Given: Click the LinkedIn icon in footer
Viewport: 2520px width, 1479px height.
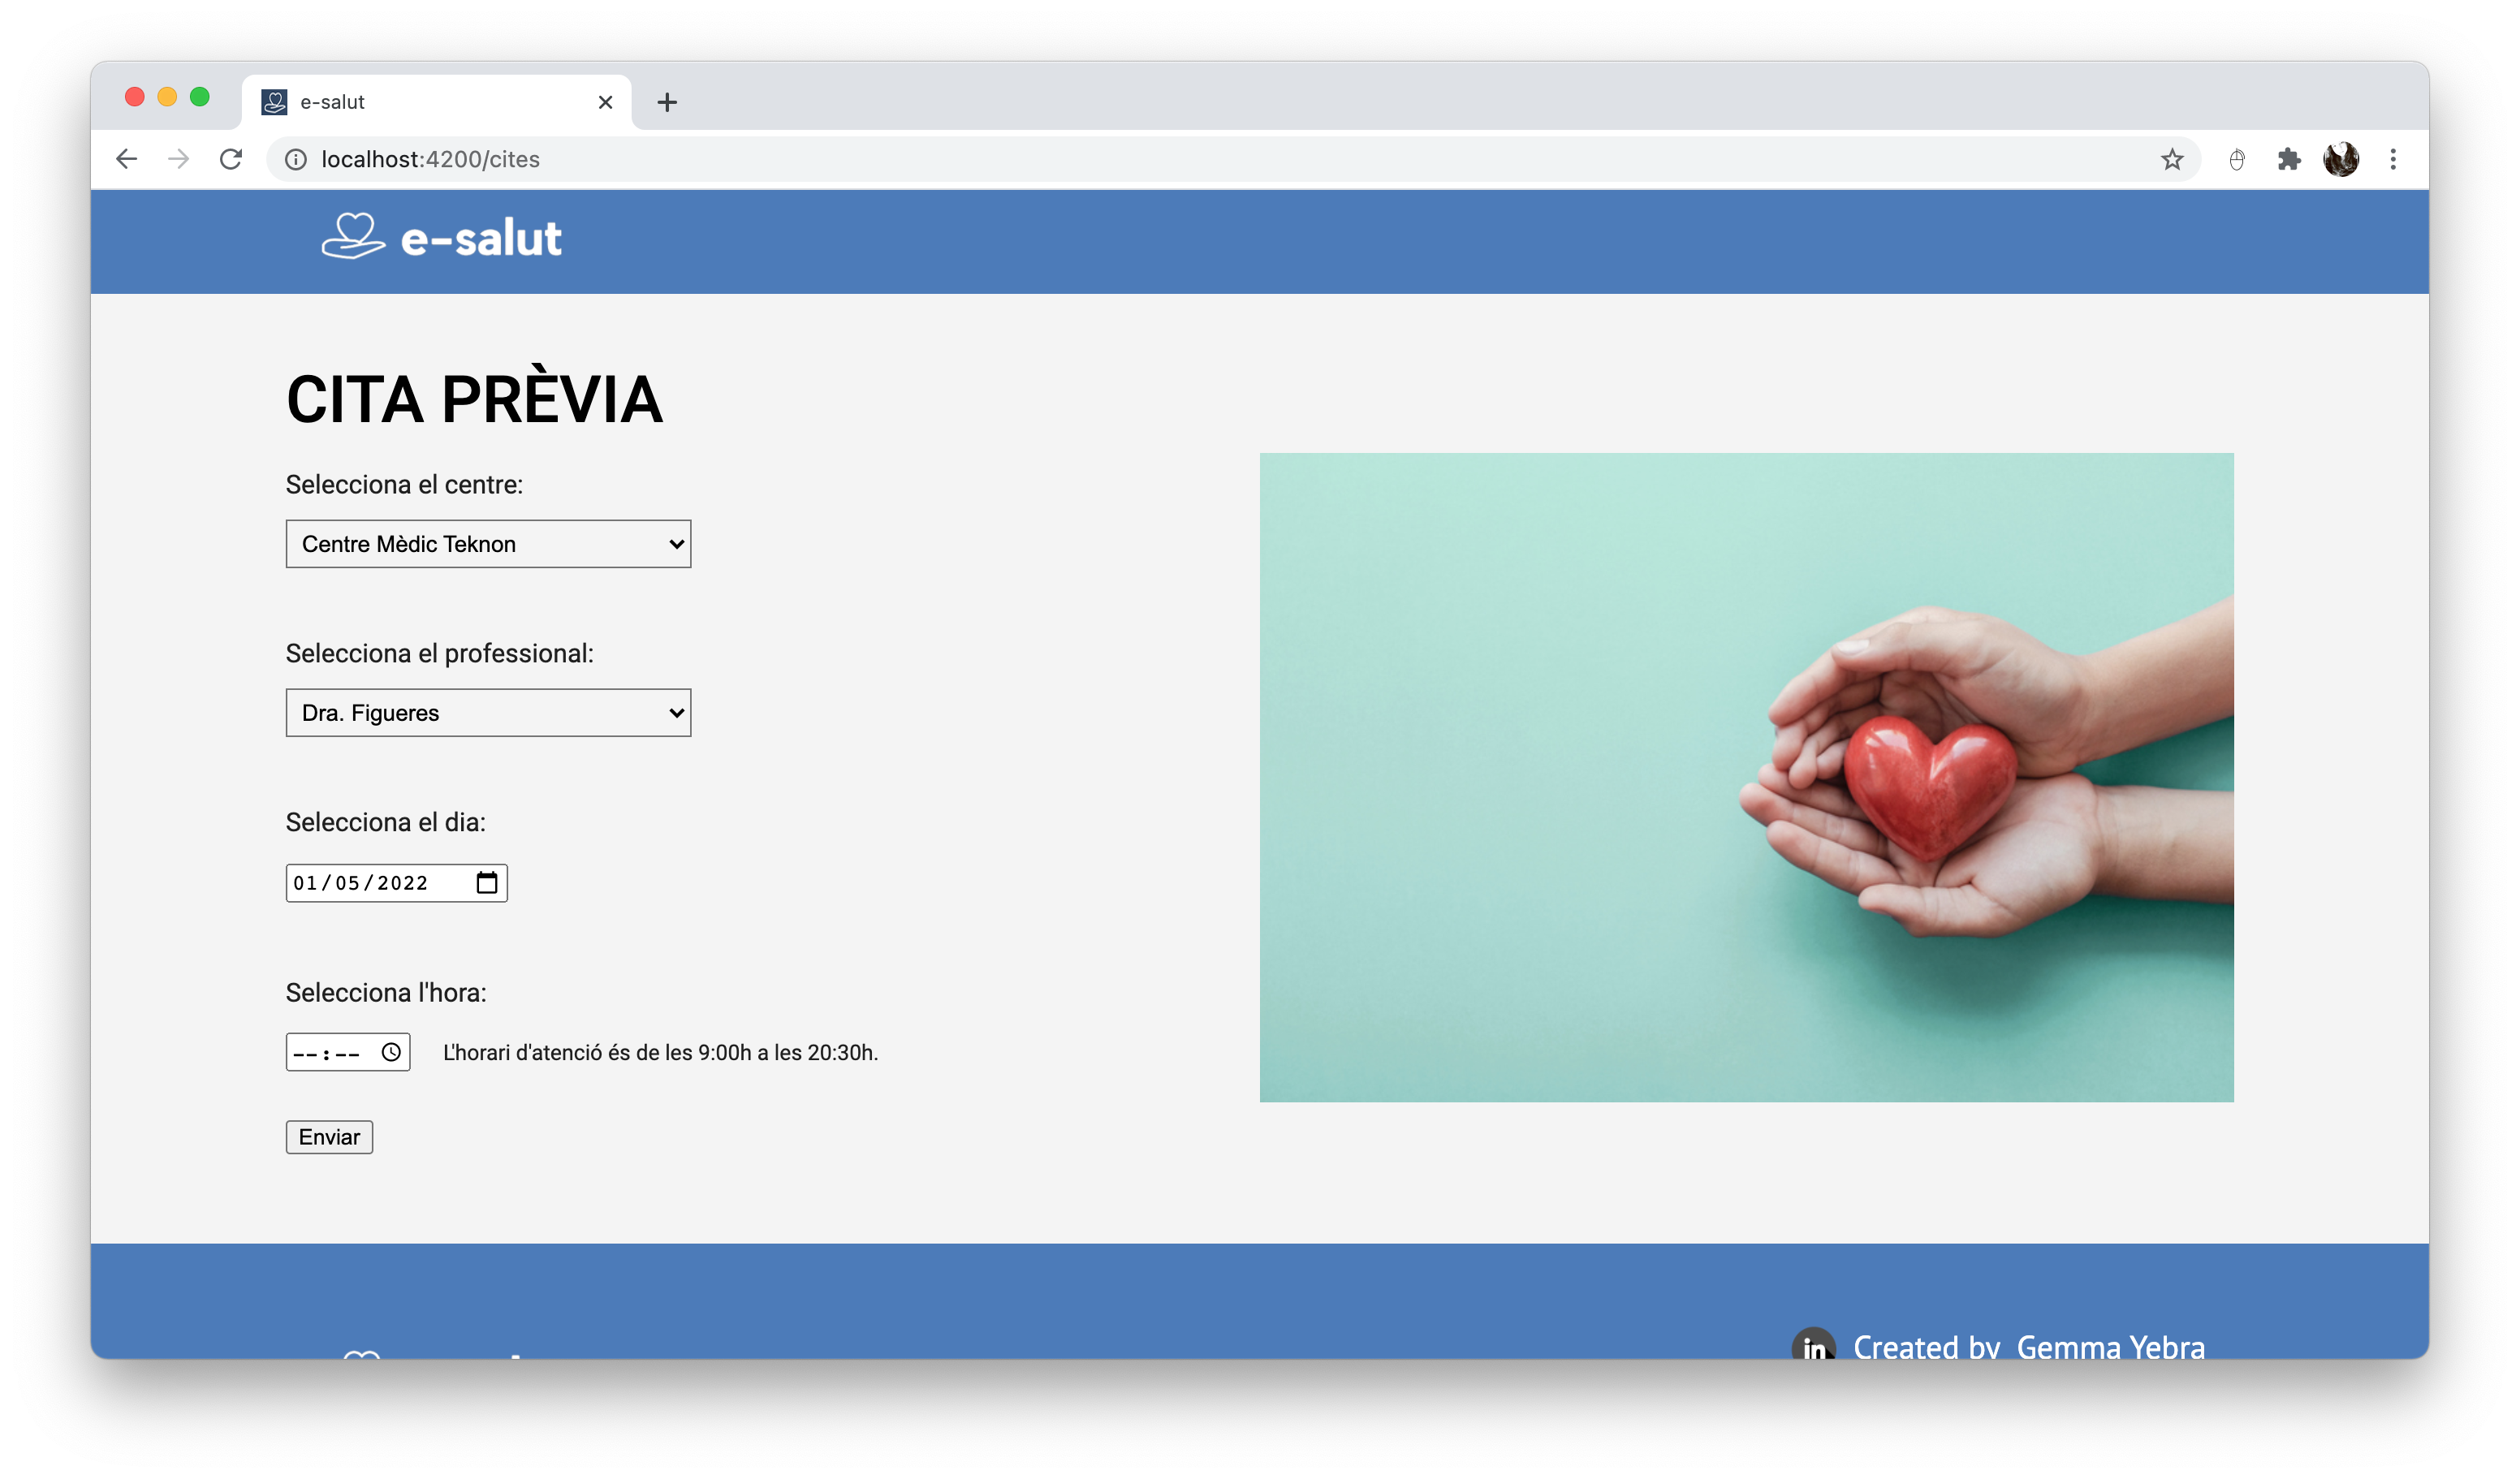Looking at the screenshot, I should (x=1813, y=1345).
